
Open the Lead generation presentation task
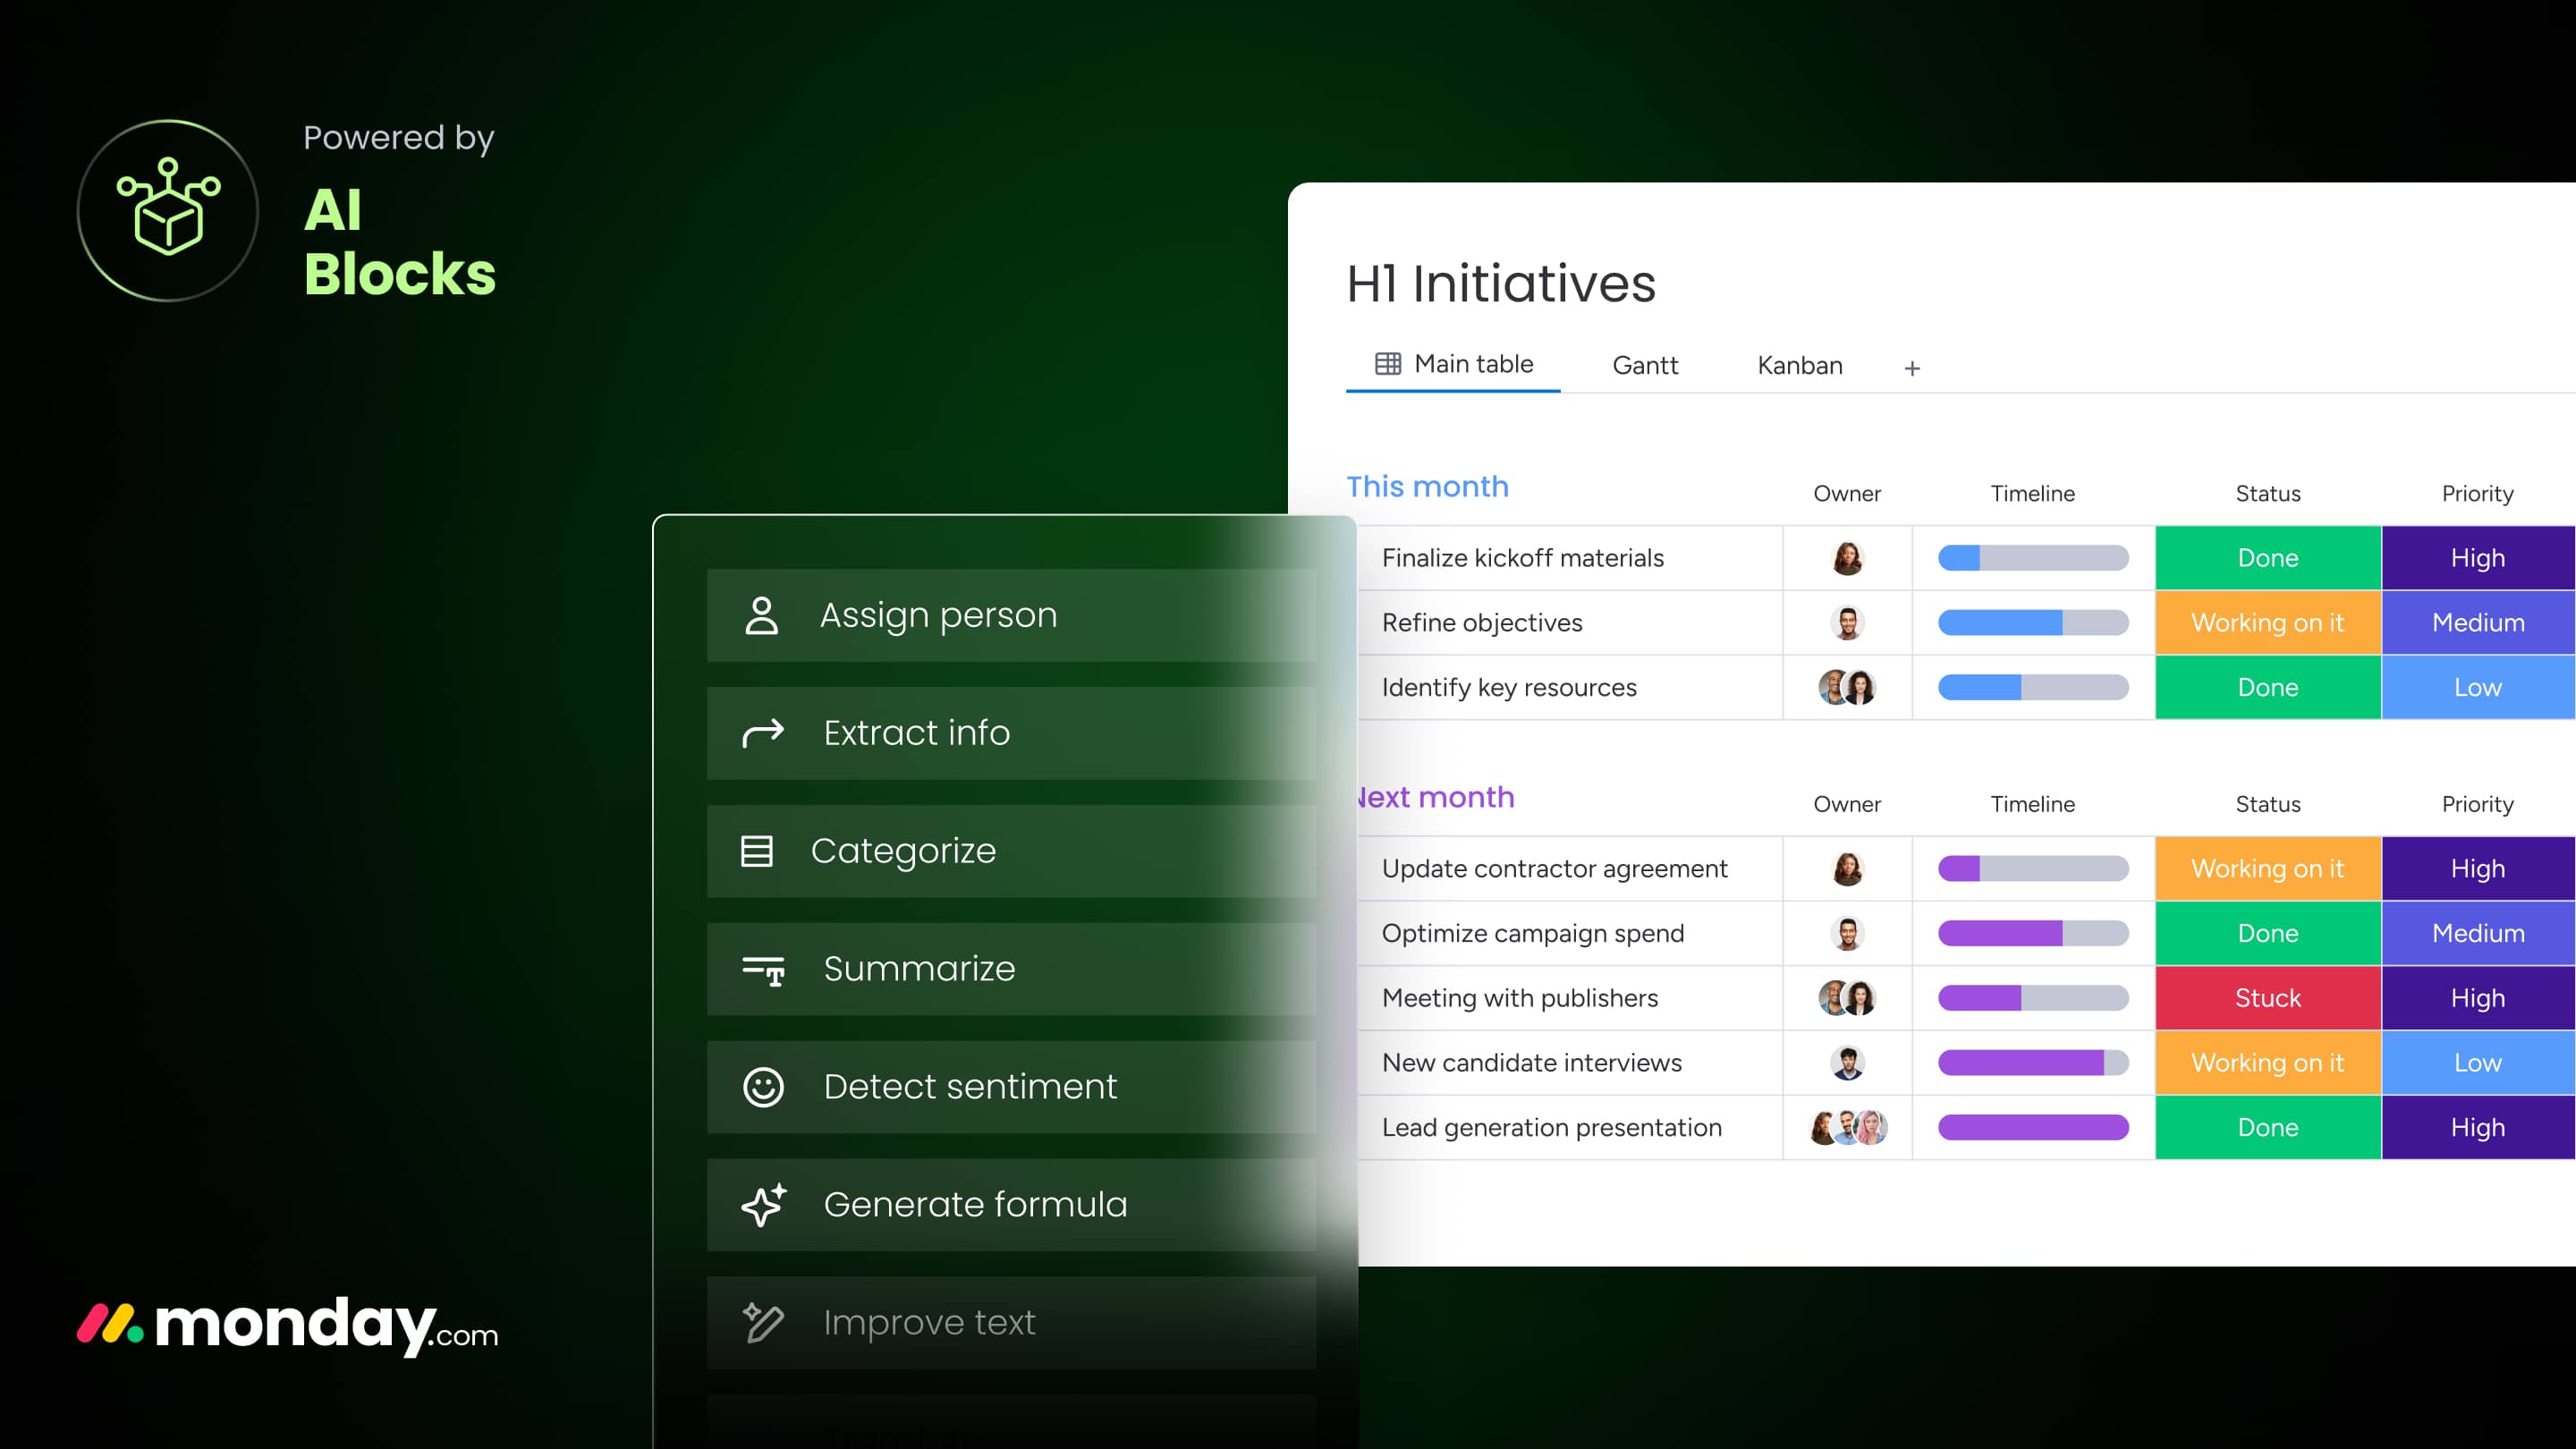pos(1551,1127)
